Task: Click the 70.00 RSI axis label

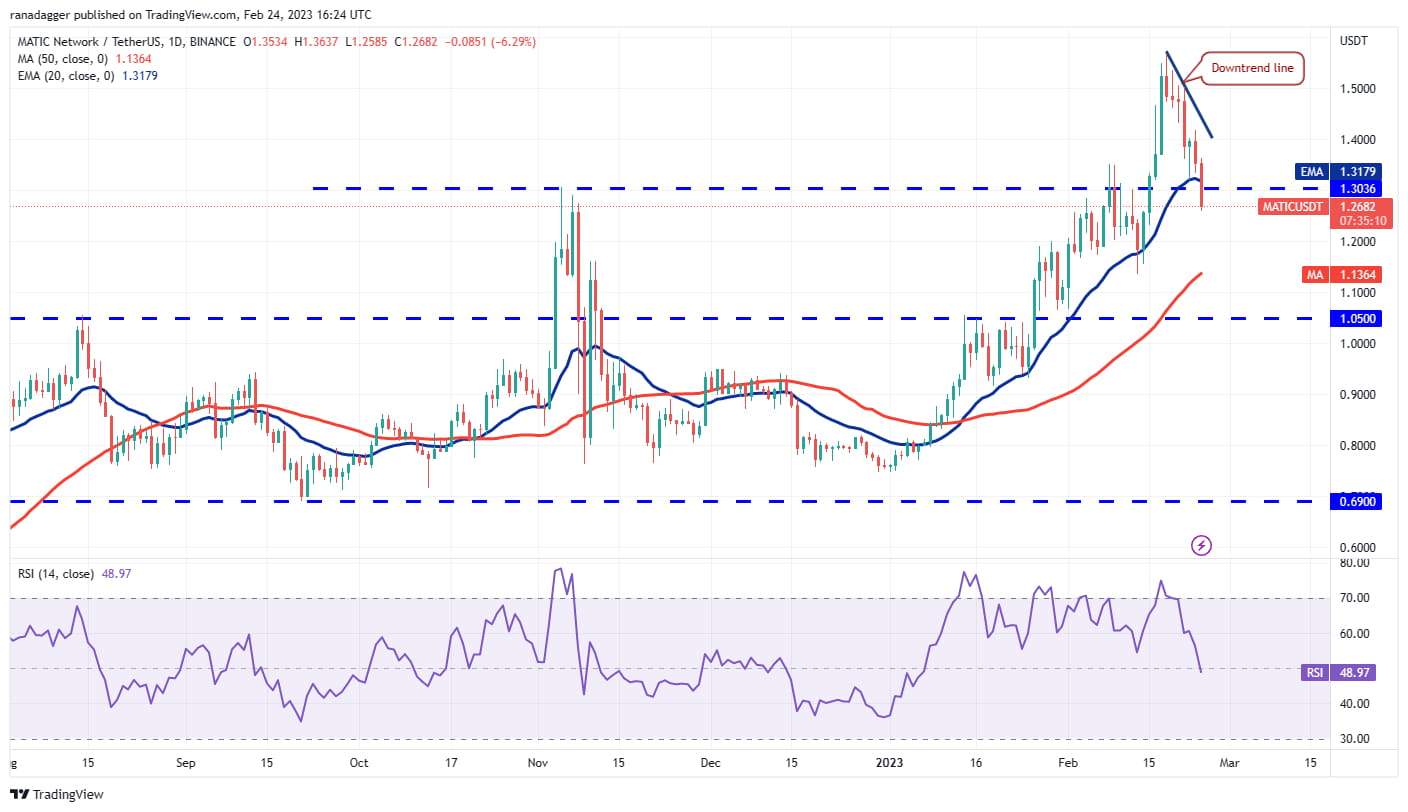Action: click(1355, 598)
